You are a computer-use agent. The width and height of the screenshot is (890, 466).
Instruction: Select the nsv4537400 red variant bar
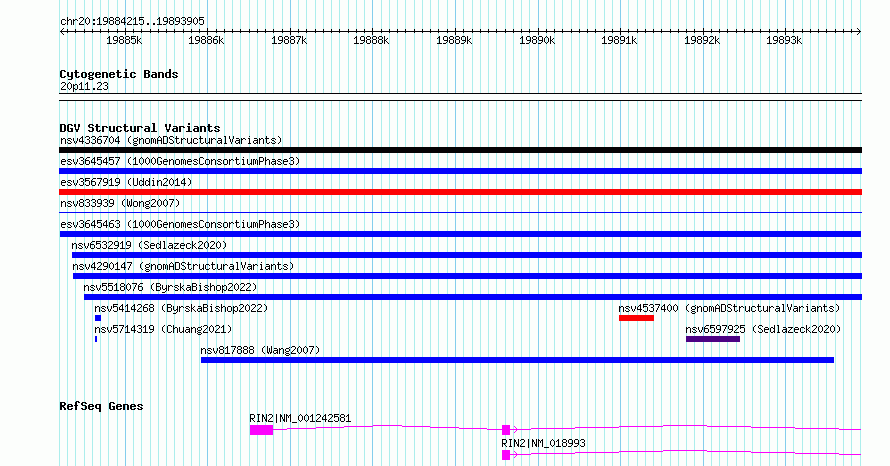(636, 318)
